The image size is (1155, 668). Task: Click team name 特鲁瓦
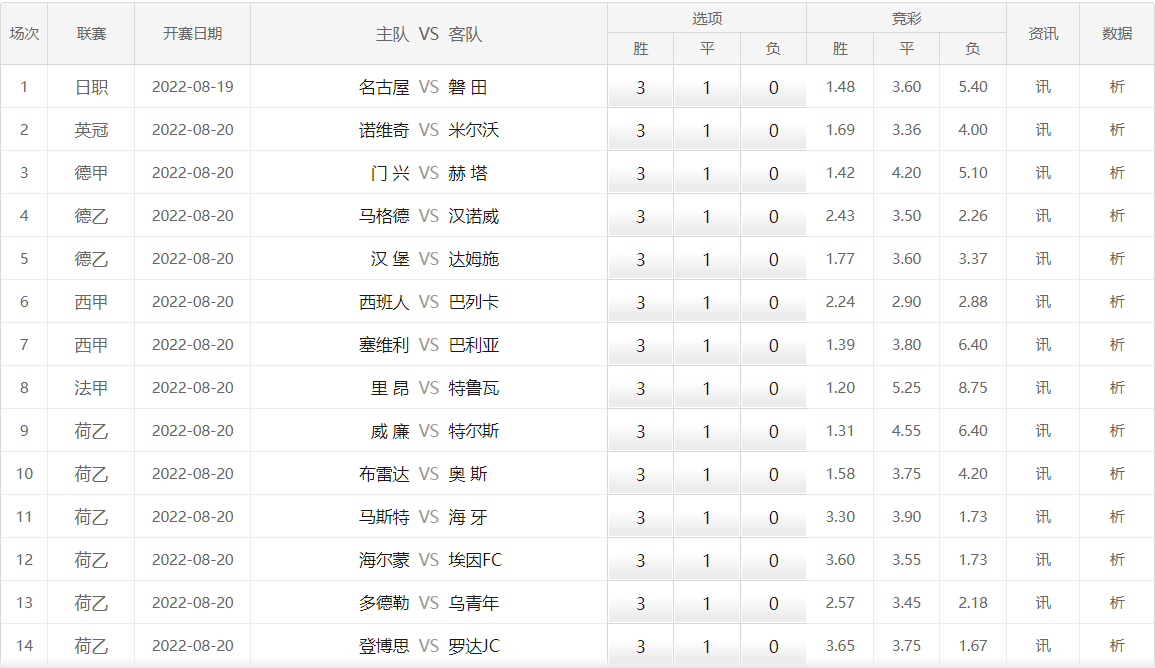pos(474,388)
